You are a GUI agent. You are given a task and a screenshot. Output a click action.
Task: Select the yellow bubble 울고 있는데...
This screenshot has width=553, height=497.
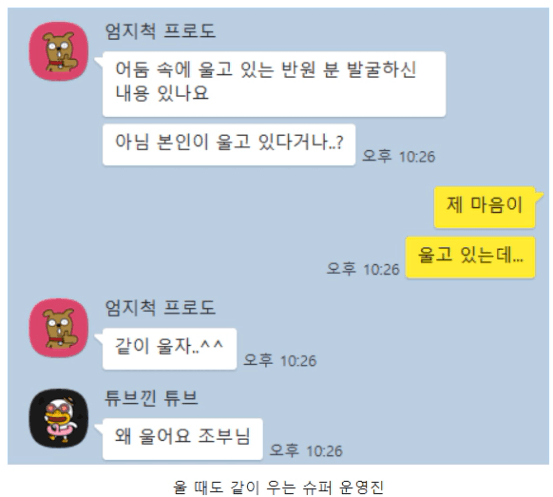click(470, 257)
